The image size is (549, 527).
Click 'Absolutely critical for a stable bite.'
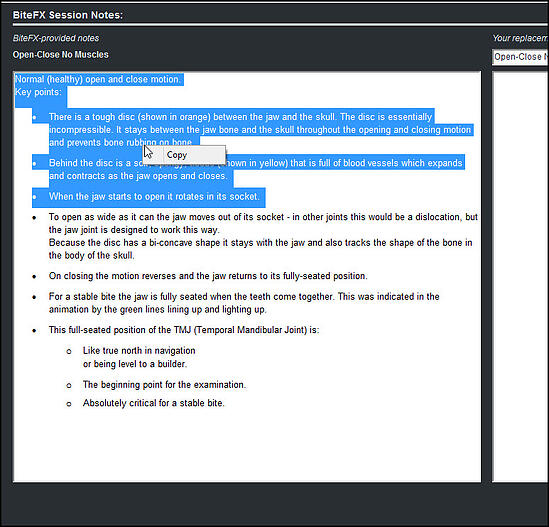tap(153, 403)
